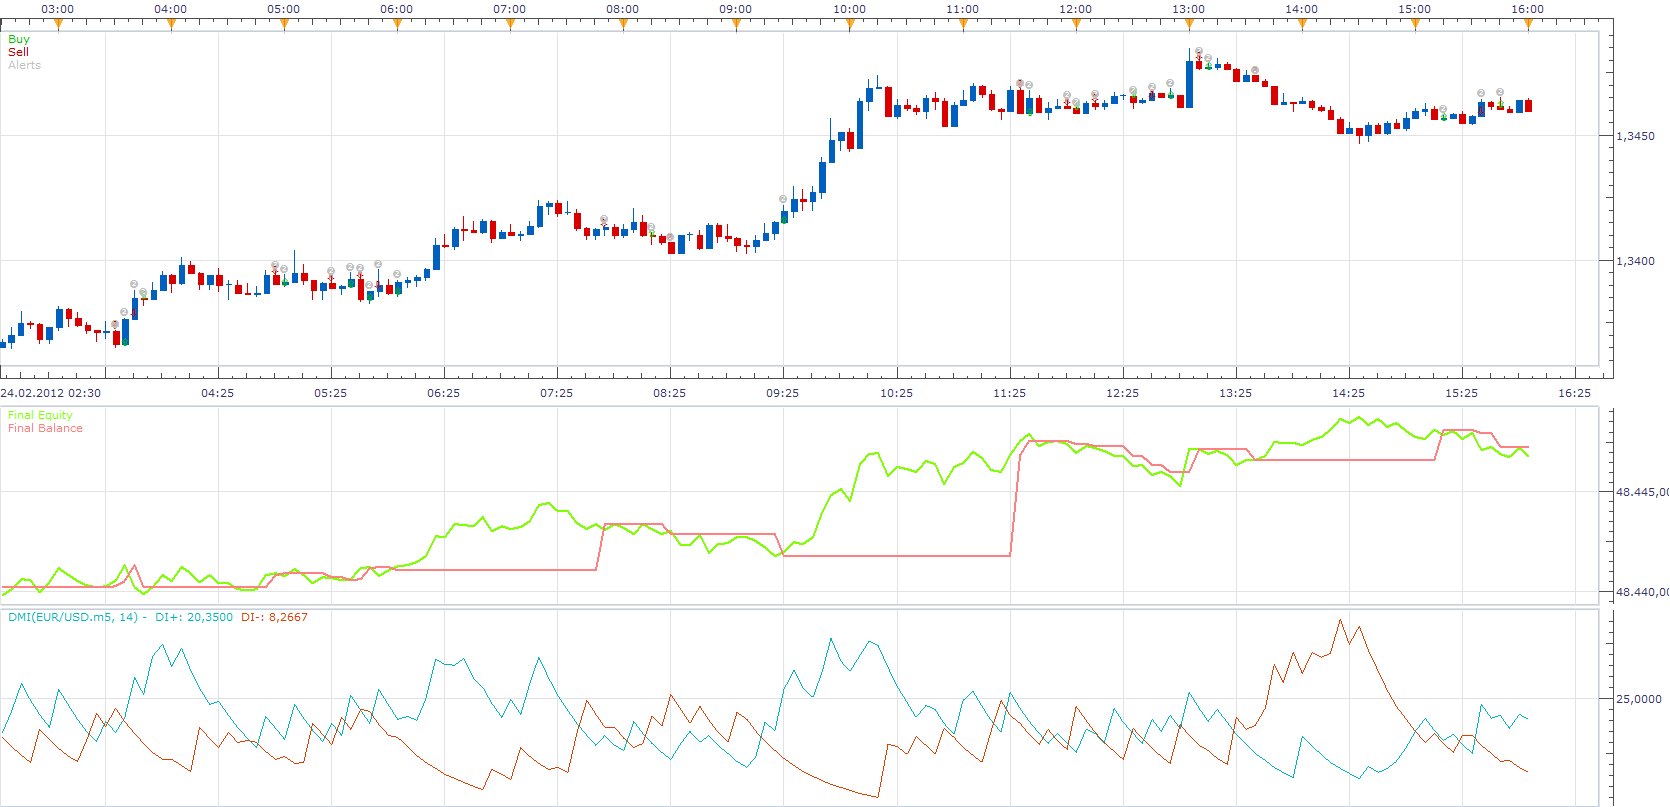Click the orange marker under 15:00

pos(1415,25)
